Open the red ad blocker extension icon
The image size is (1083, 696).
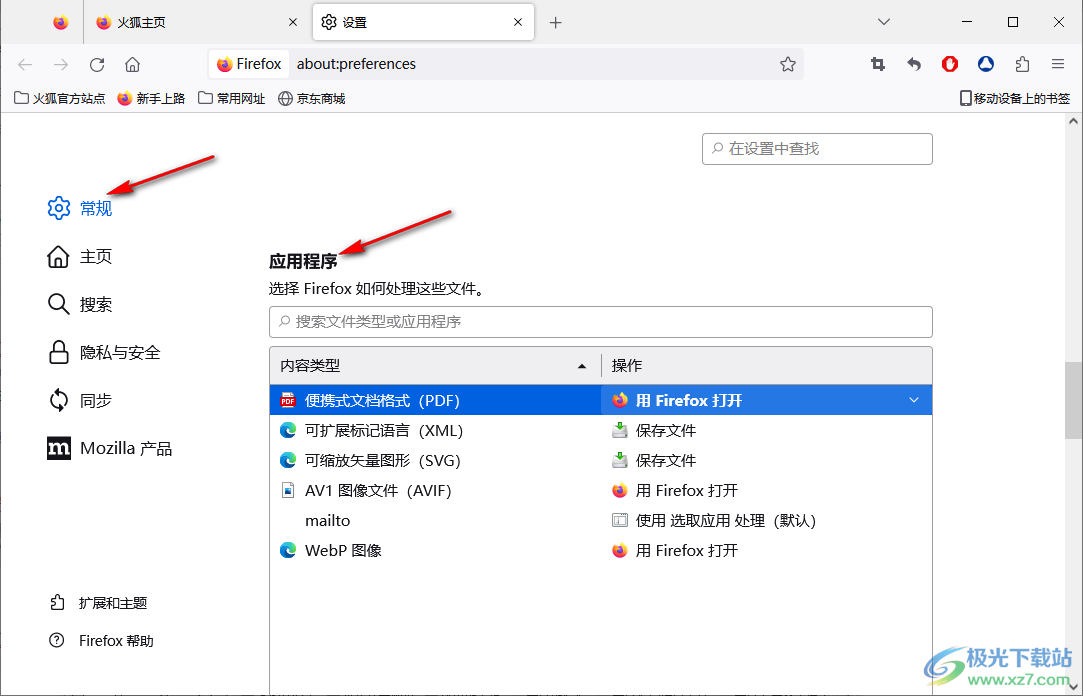click(950, 64)
